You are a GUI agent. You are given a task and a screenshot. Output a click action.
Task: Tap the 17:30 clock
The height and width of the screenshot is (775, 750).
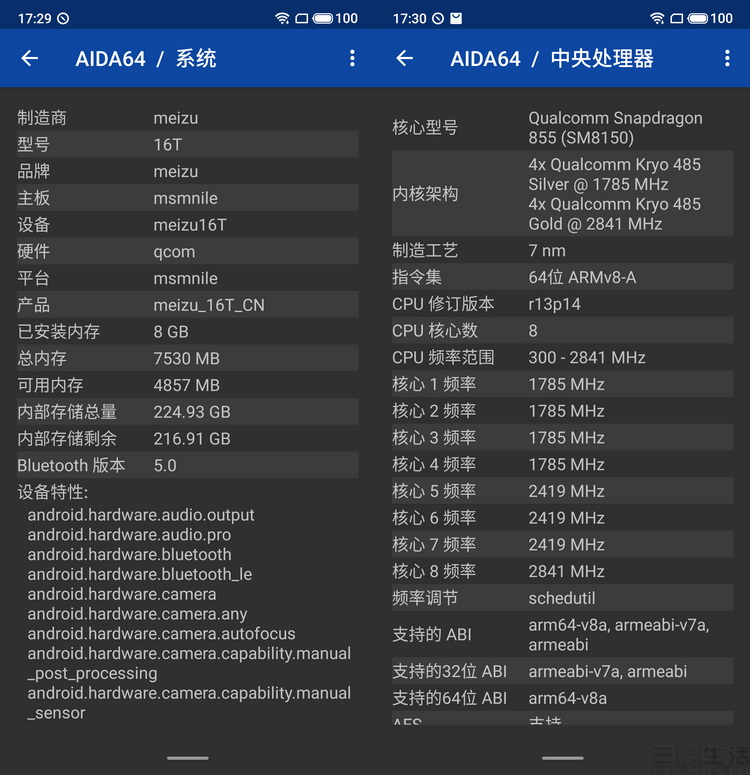click(409, 19)
